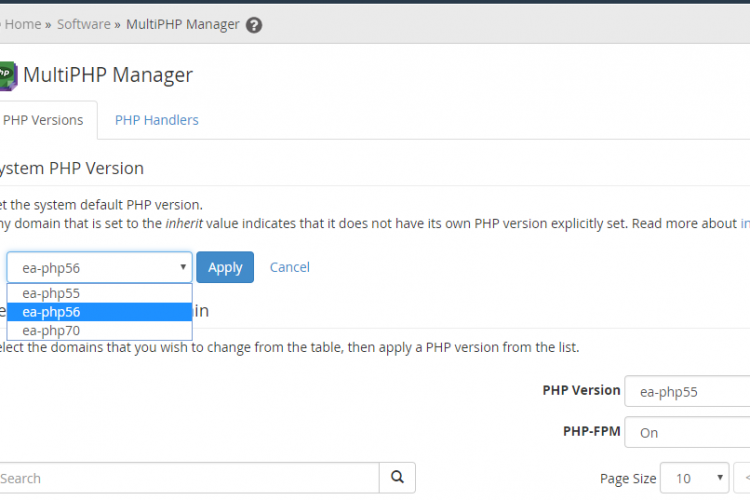Open the PHP-FPM dropdown set to On

pyautogui.click(x=687, y=433)
